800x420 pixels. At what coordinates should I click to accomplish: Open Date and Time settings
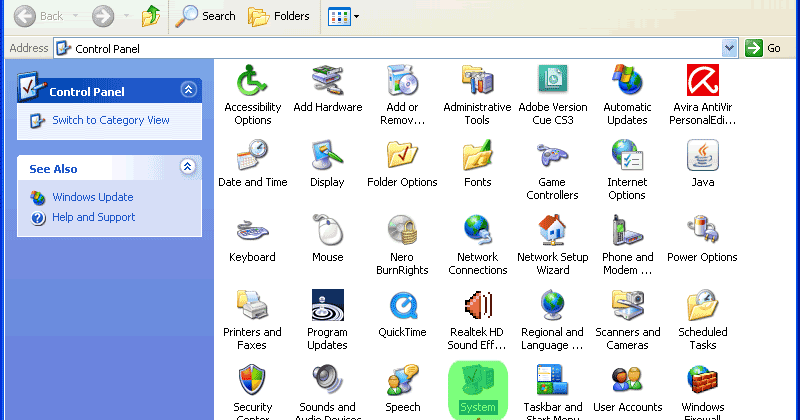coord(253,164)
